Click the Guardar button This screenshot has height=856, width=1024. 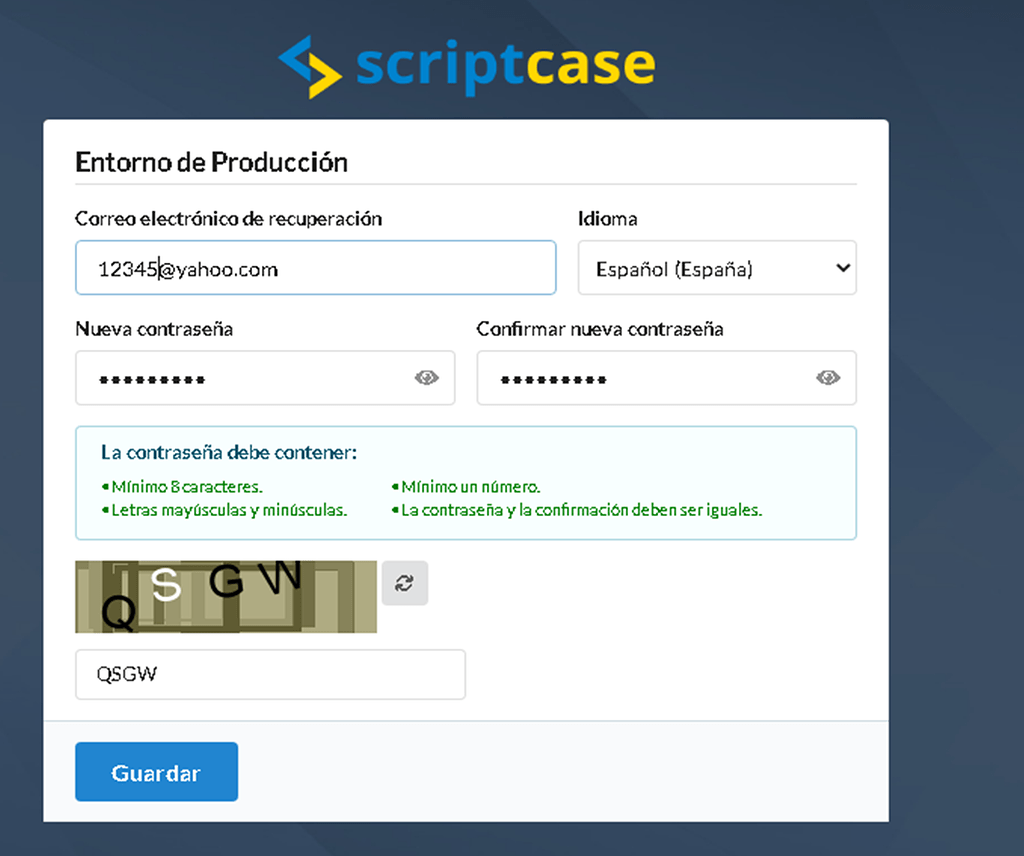[156, 771]
